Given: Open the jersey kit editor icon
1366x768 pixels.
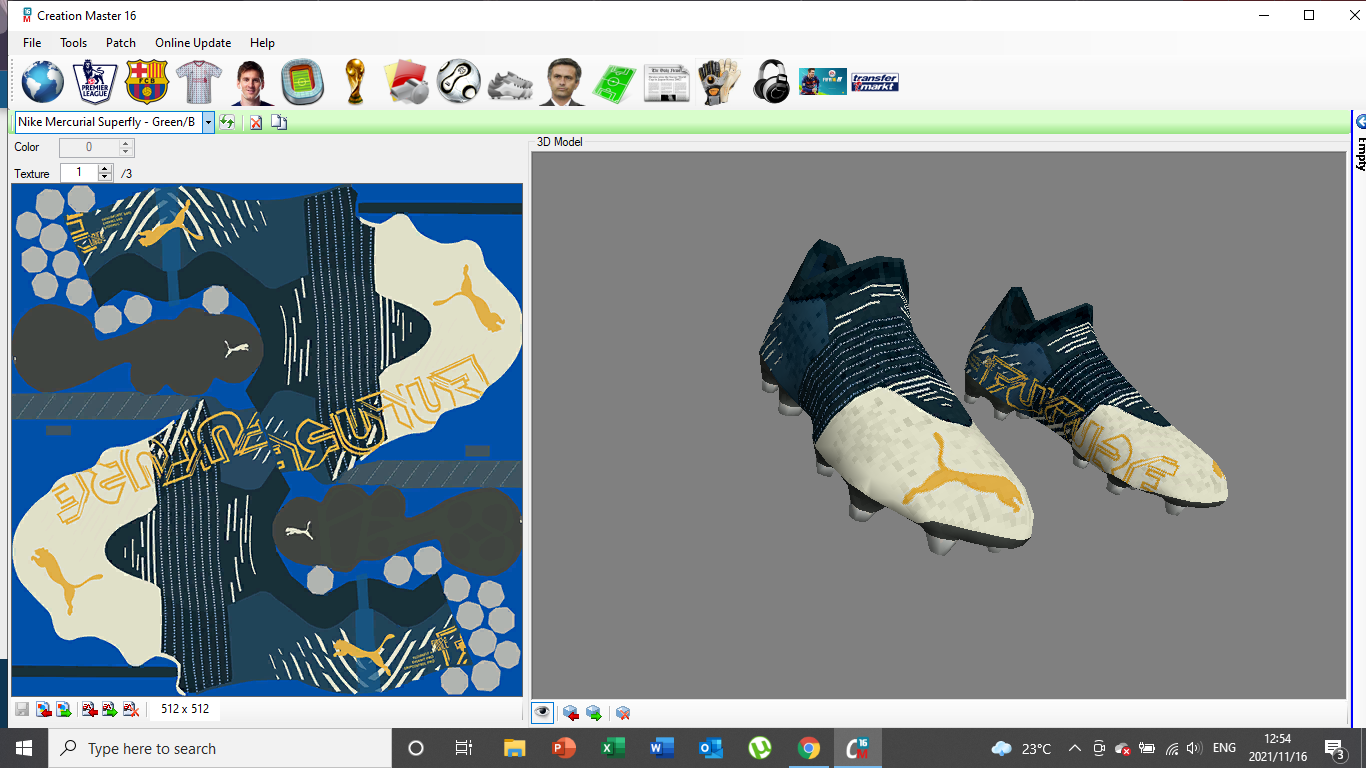Looking at the screenshot, I should [x=199, y=82].
